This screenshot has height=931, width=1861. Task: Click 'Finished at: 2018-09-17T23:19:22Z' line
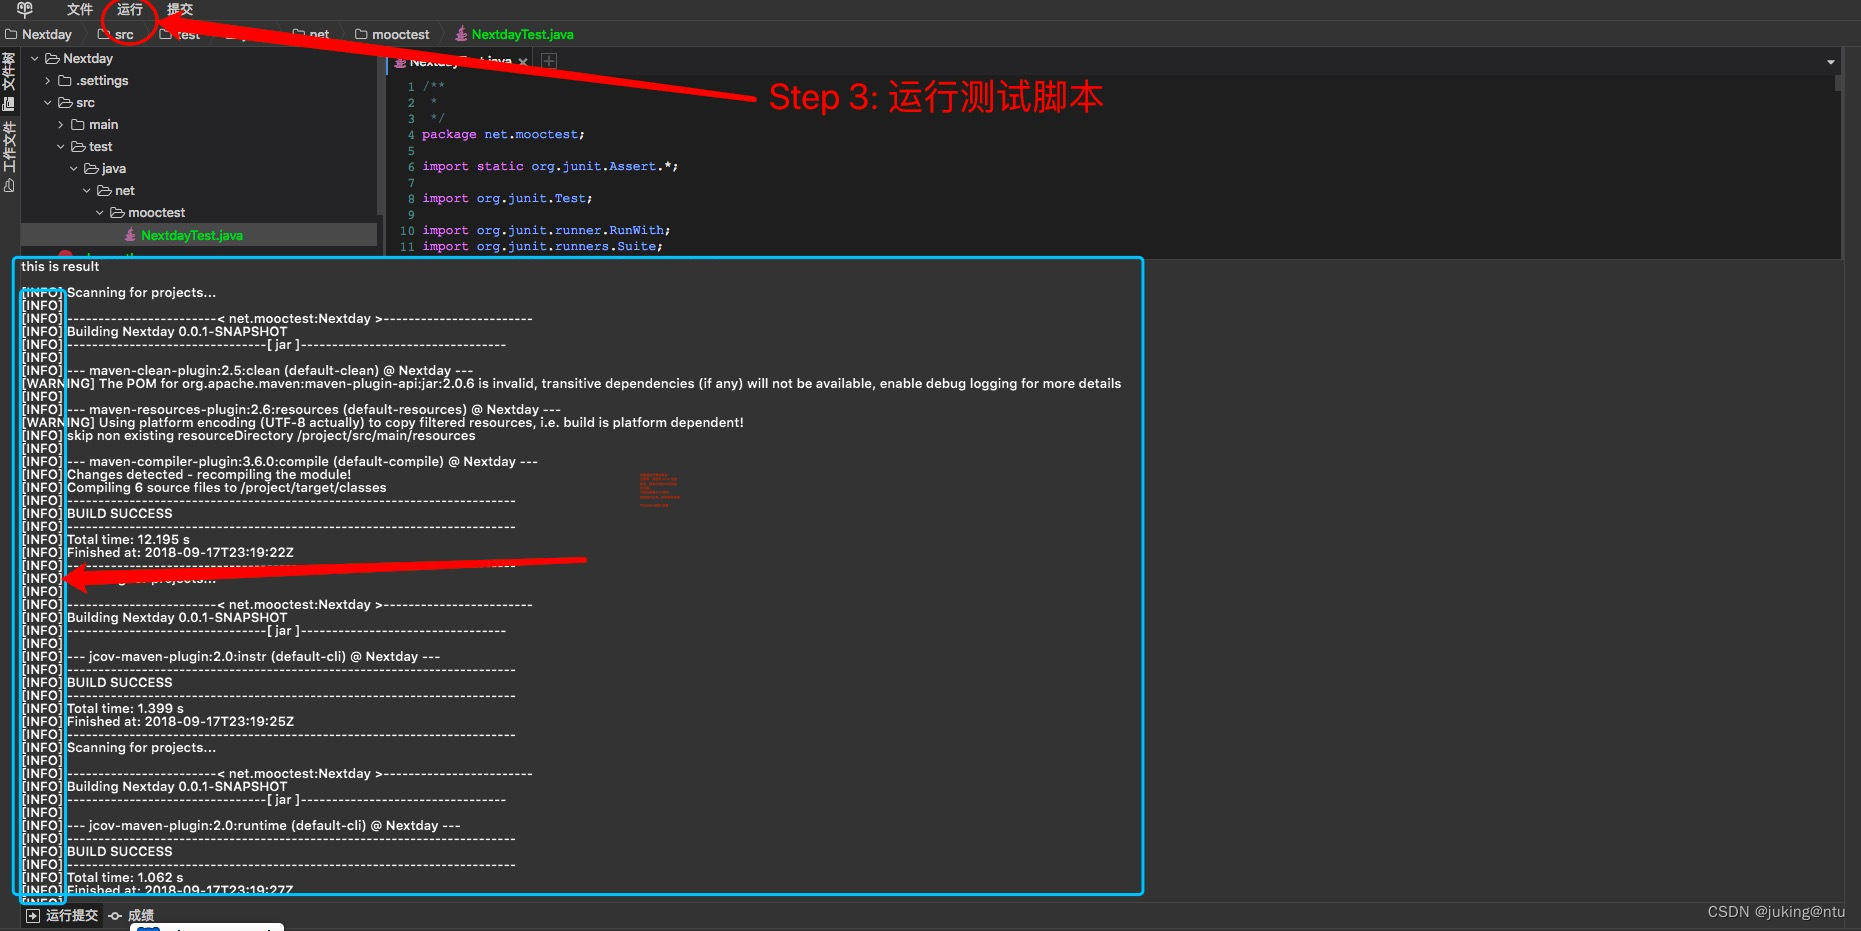158,553
